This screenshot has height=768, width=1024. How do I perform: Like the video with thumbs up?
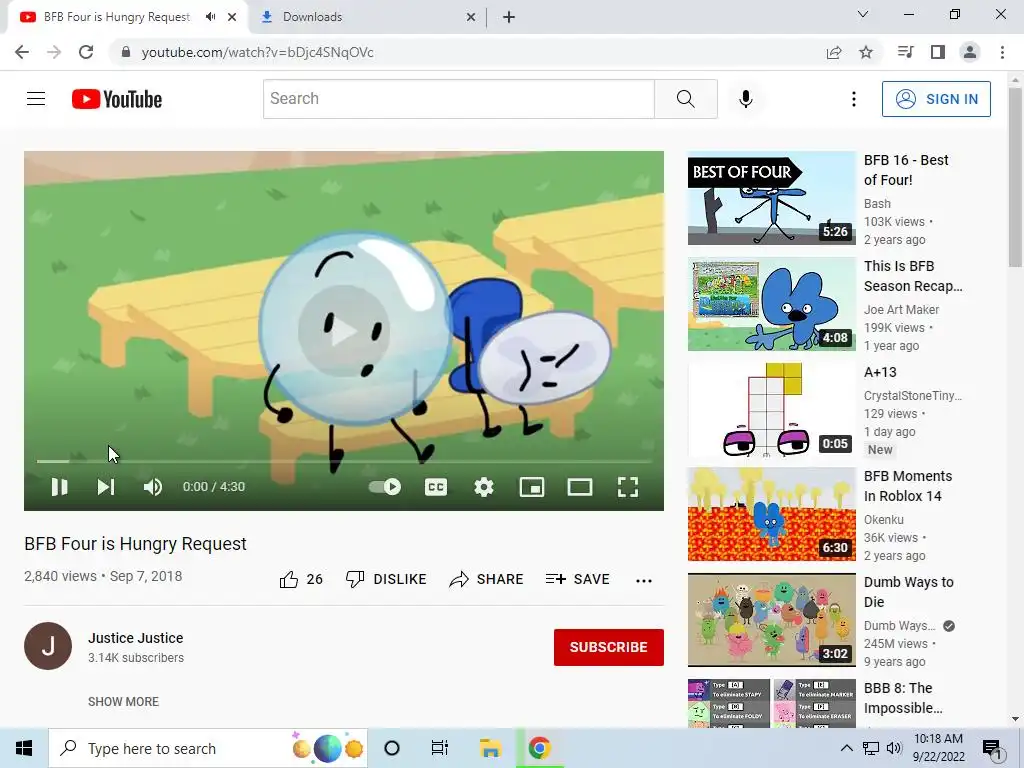[301, 579]
